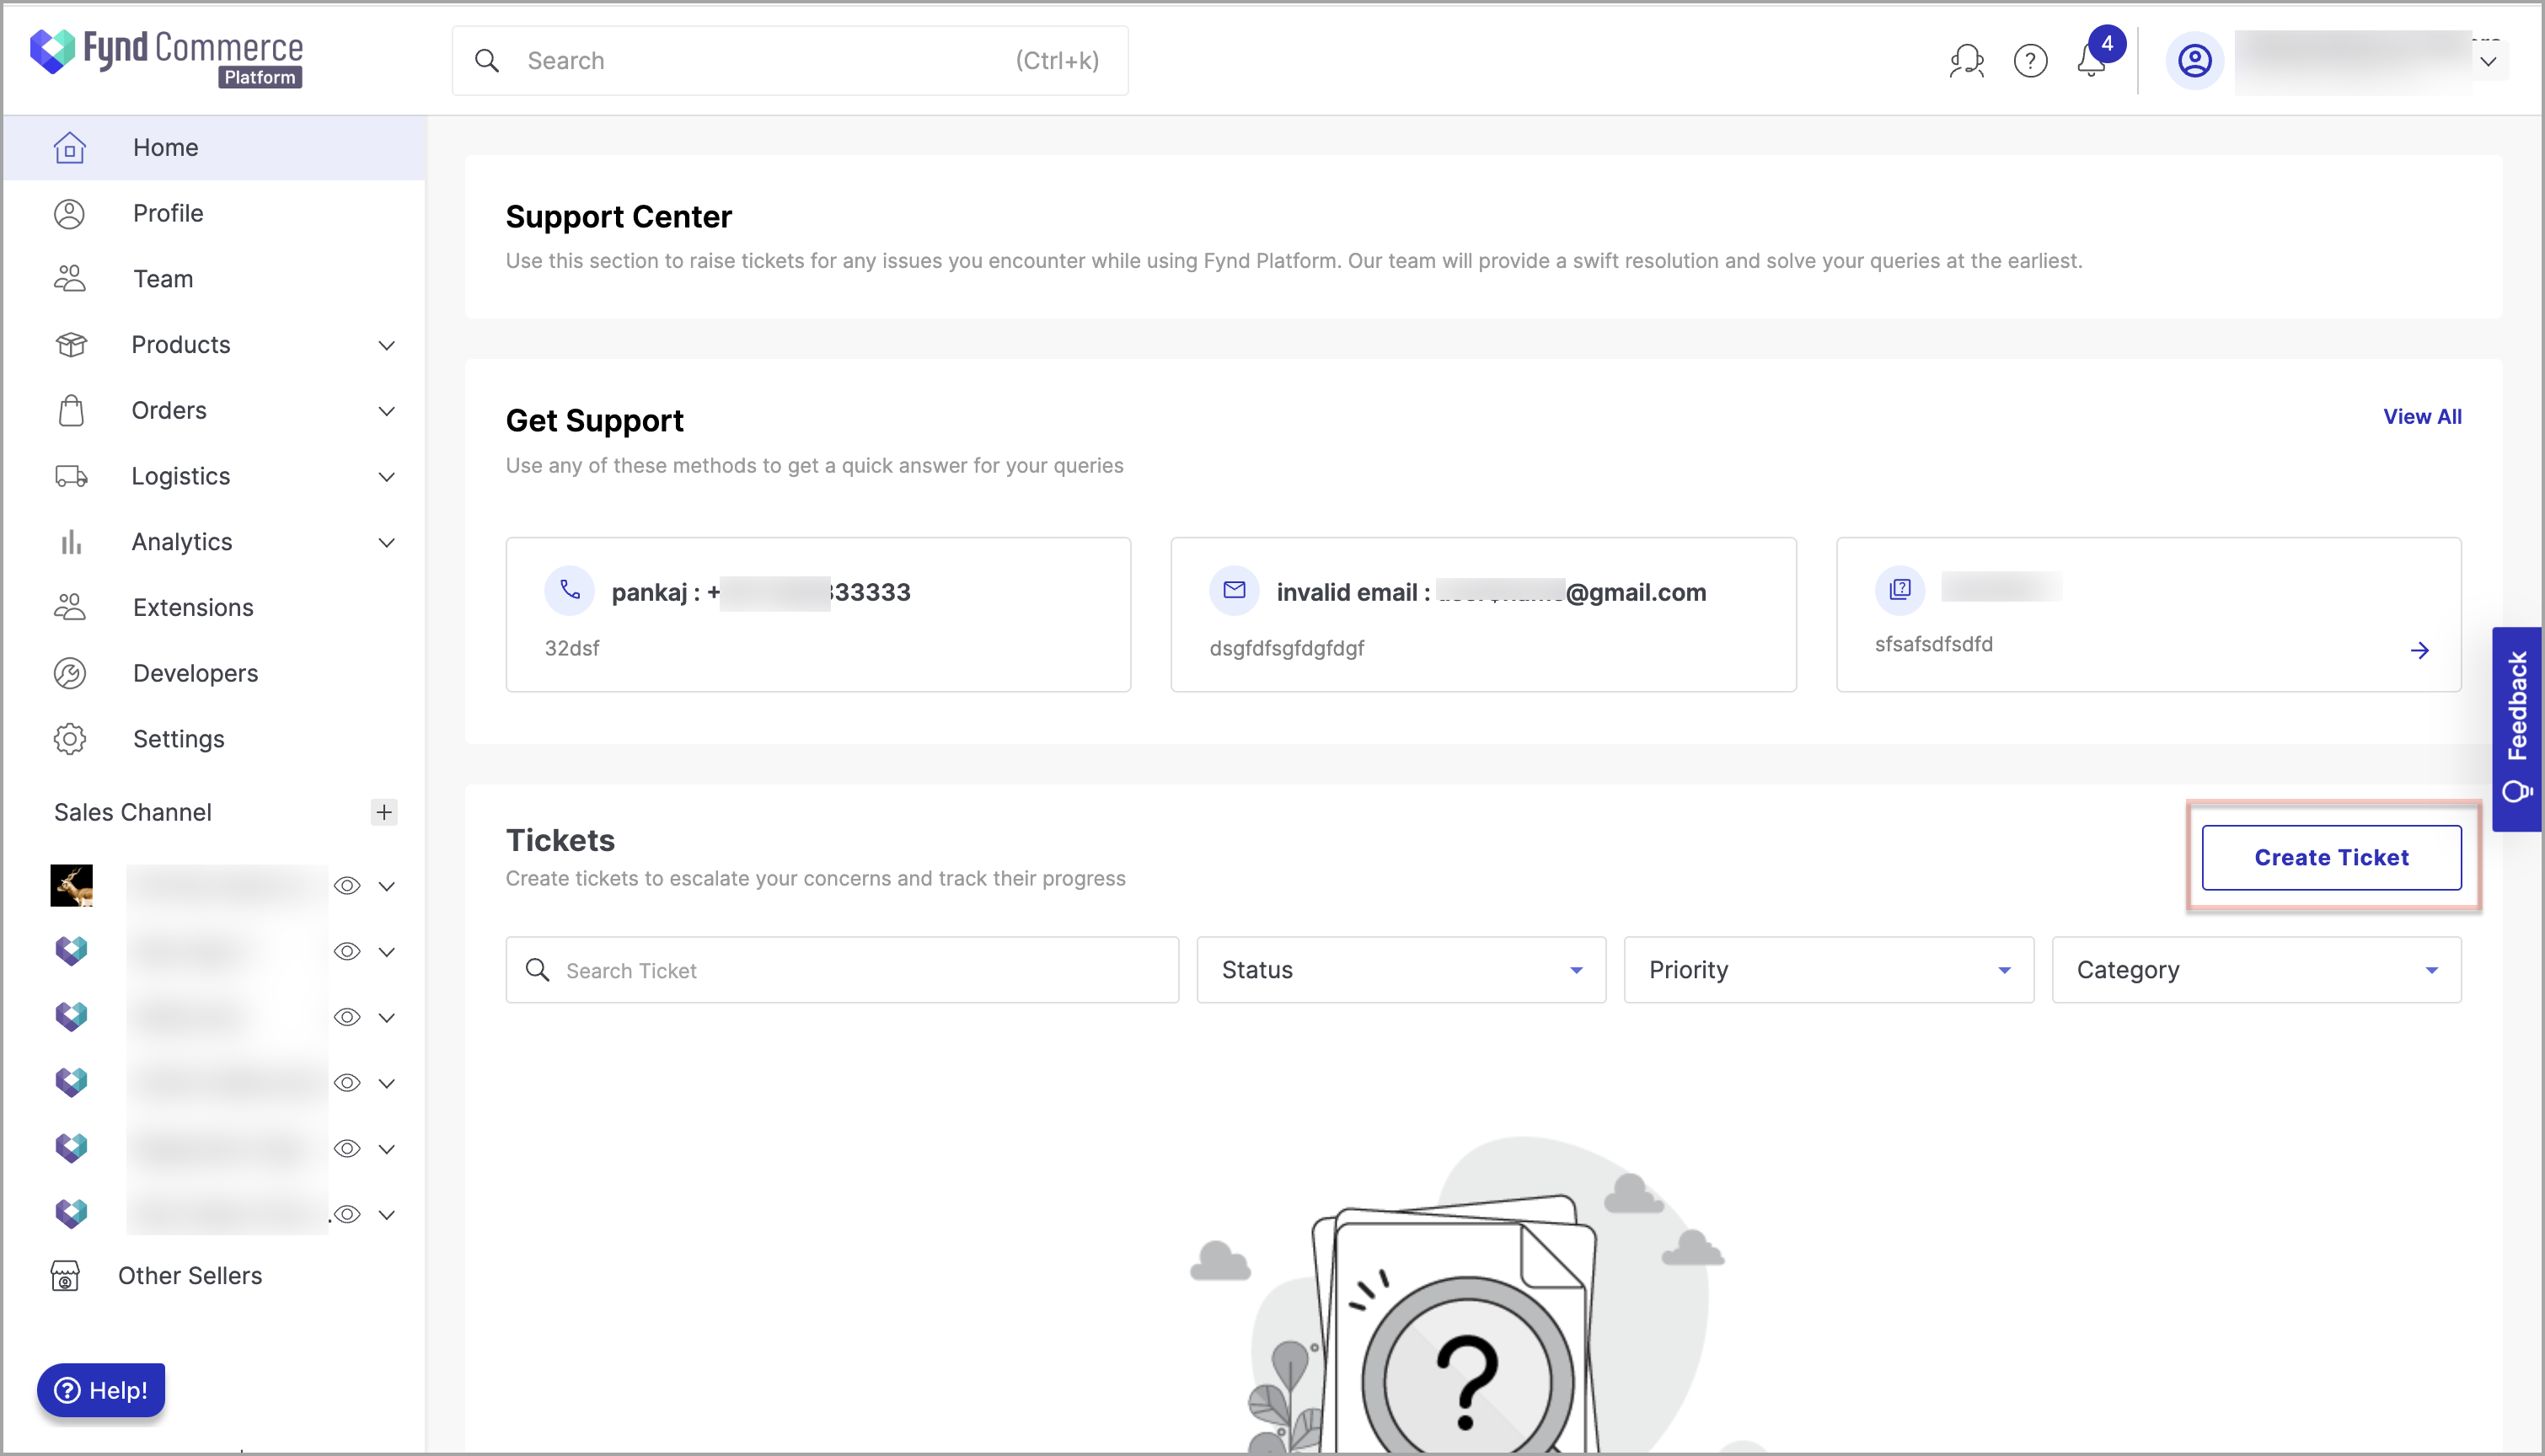Open Developers menu item
Screen dimensions: 2545x1456
coord(214,673)
